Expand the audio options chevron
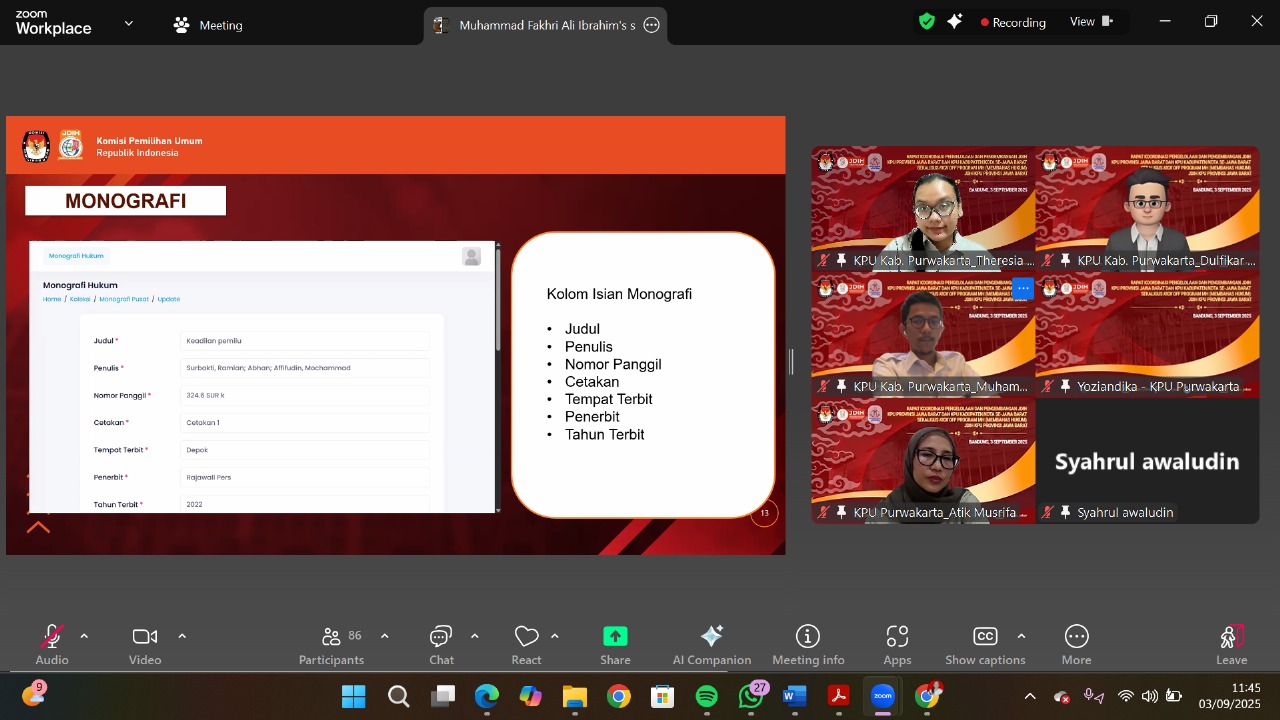Screen dimensions: 1280x720 point(84,636)
